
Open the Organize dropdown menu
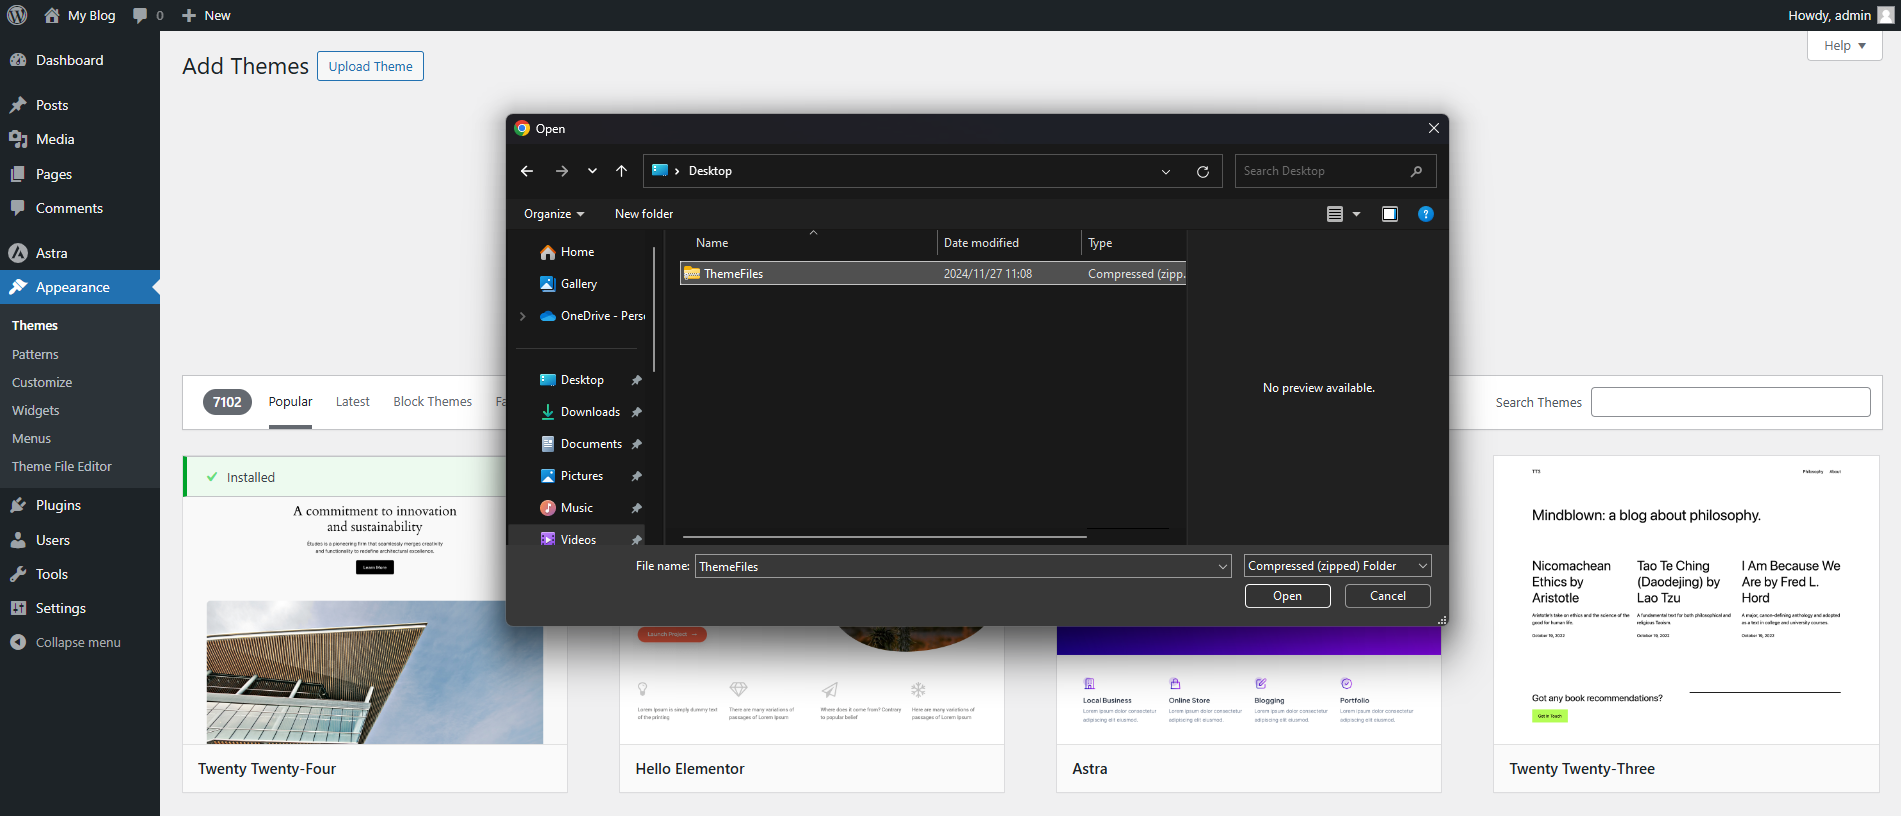click(554, 214)
